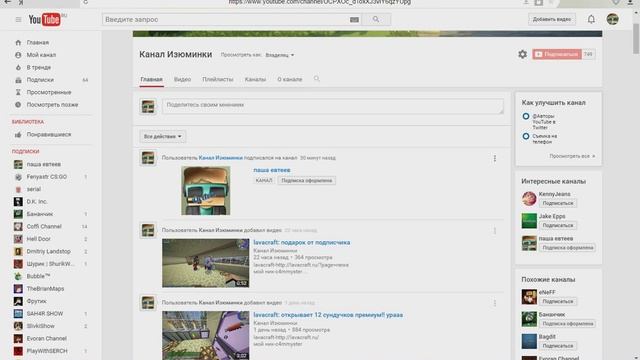Click the magnifier search button
The image size is (640, 360).
376,19
